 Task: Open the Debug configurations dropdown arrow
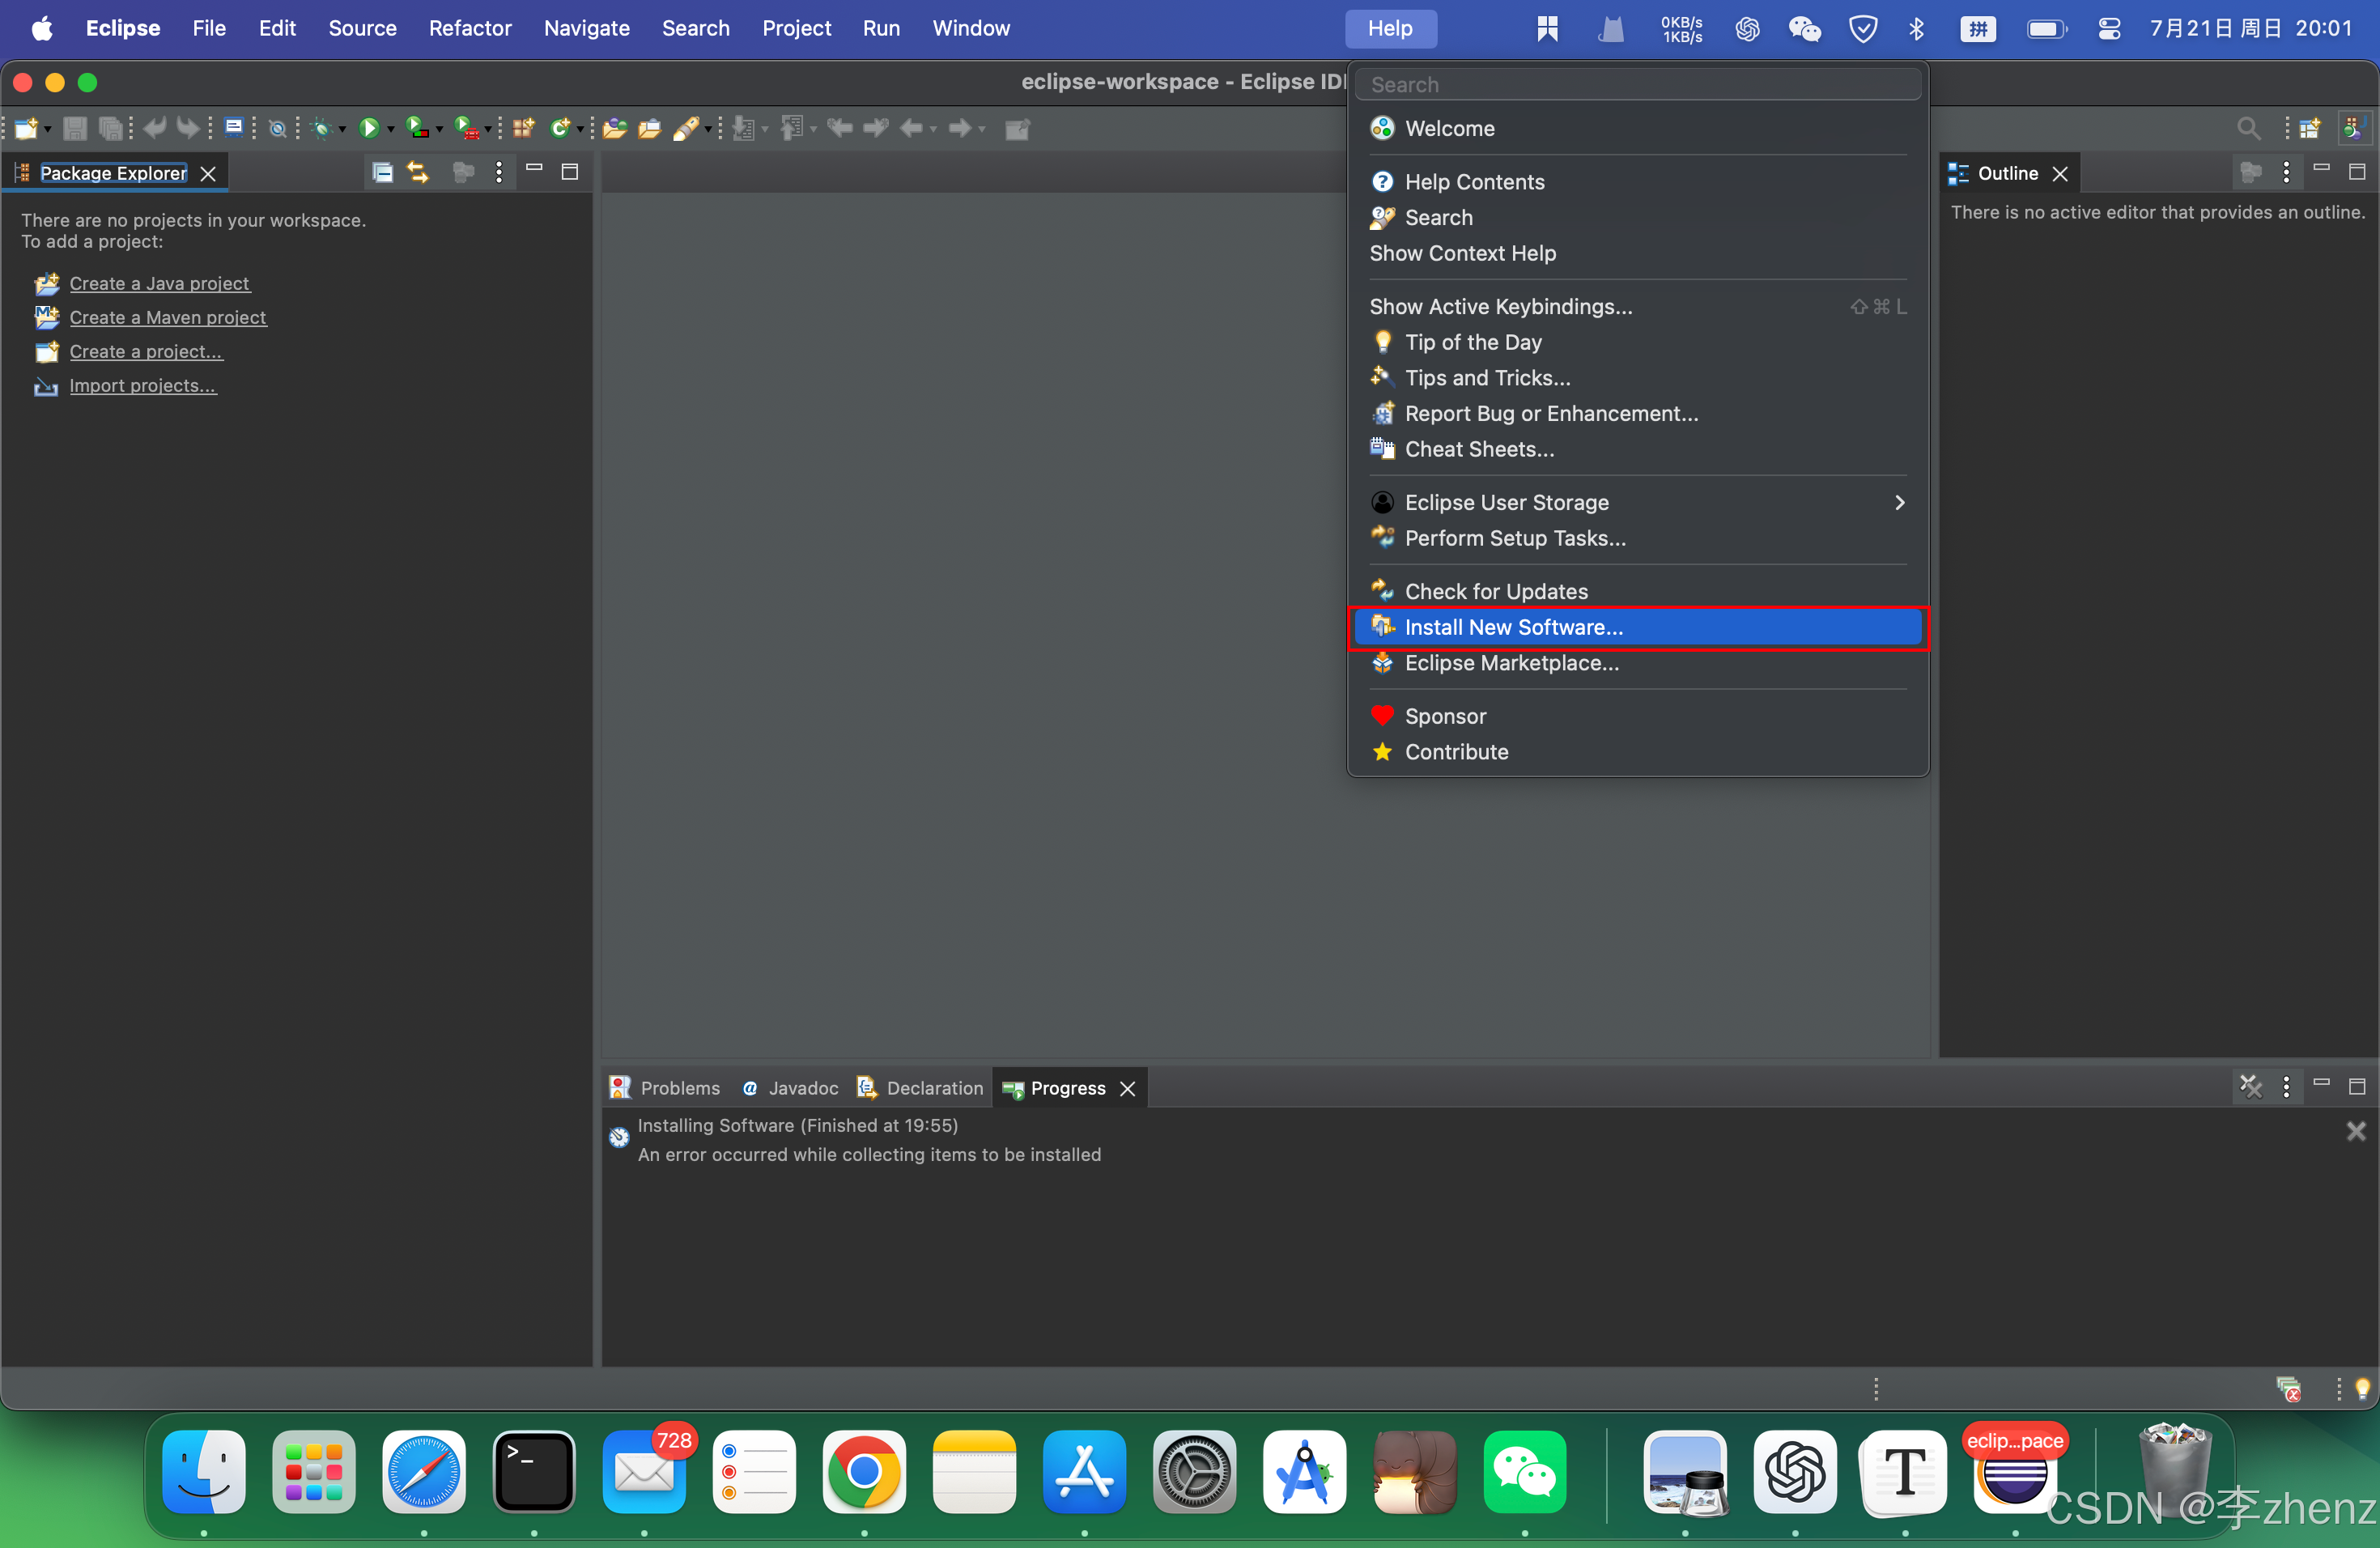[x=342, y=129]
